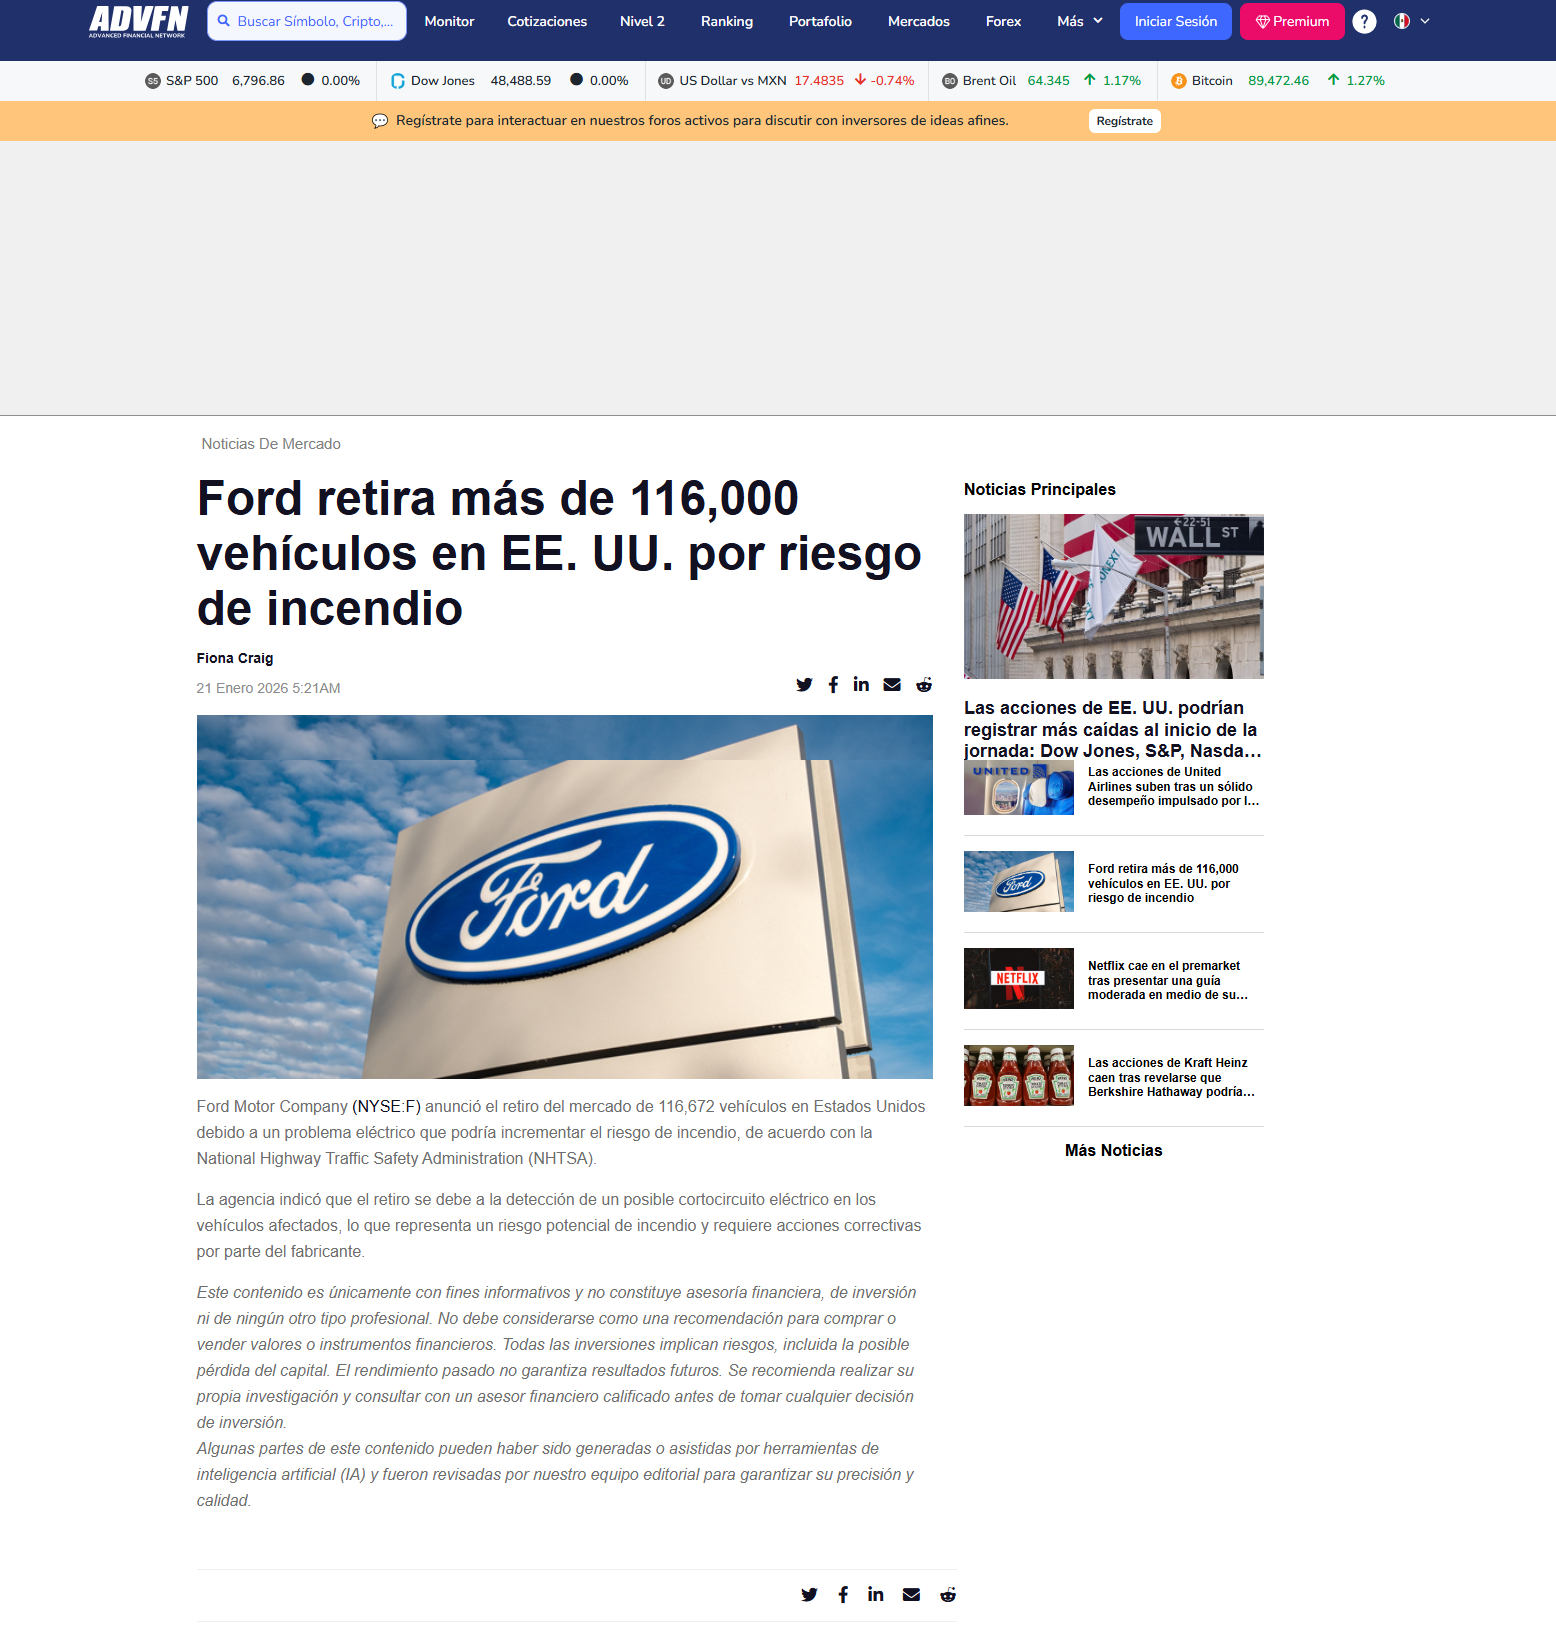The height and width of the screenshot is (1633, 1556).
Task: Click Brent Oil price 64.345
Action: [x=1049, y=81]
